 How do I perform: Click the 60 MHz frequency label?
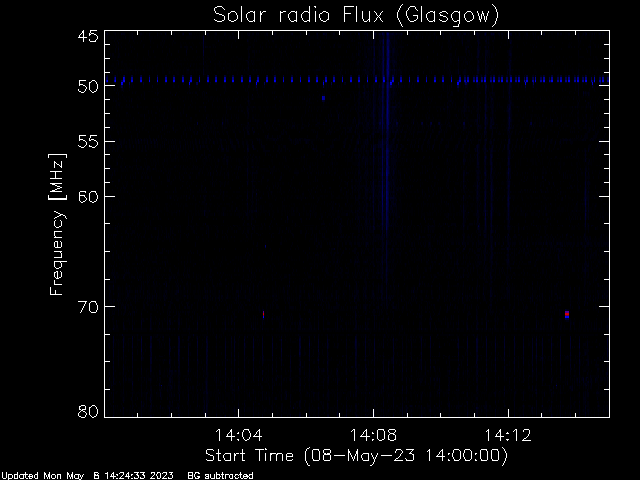[x=88, y=197]
